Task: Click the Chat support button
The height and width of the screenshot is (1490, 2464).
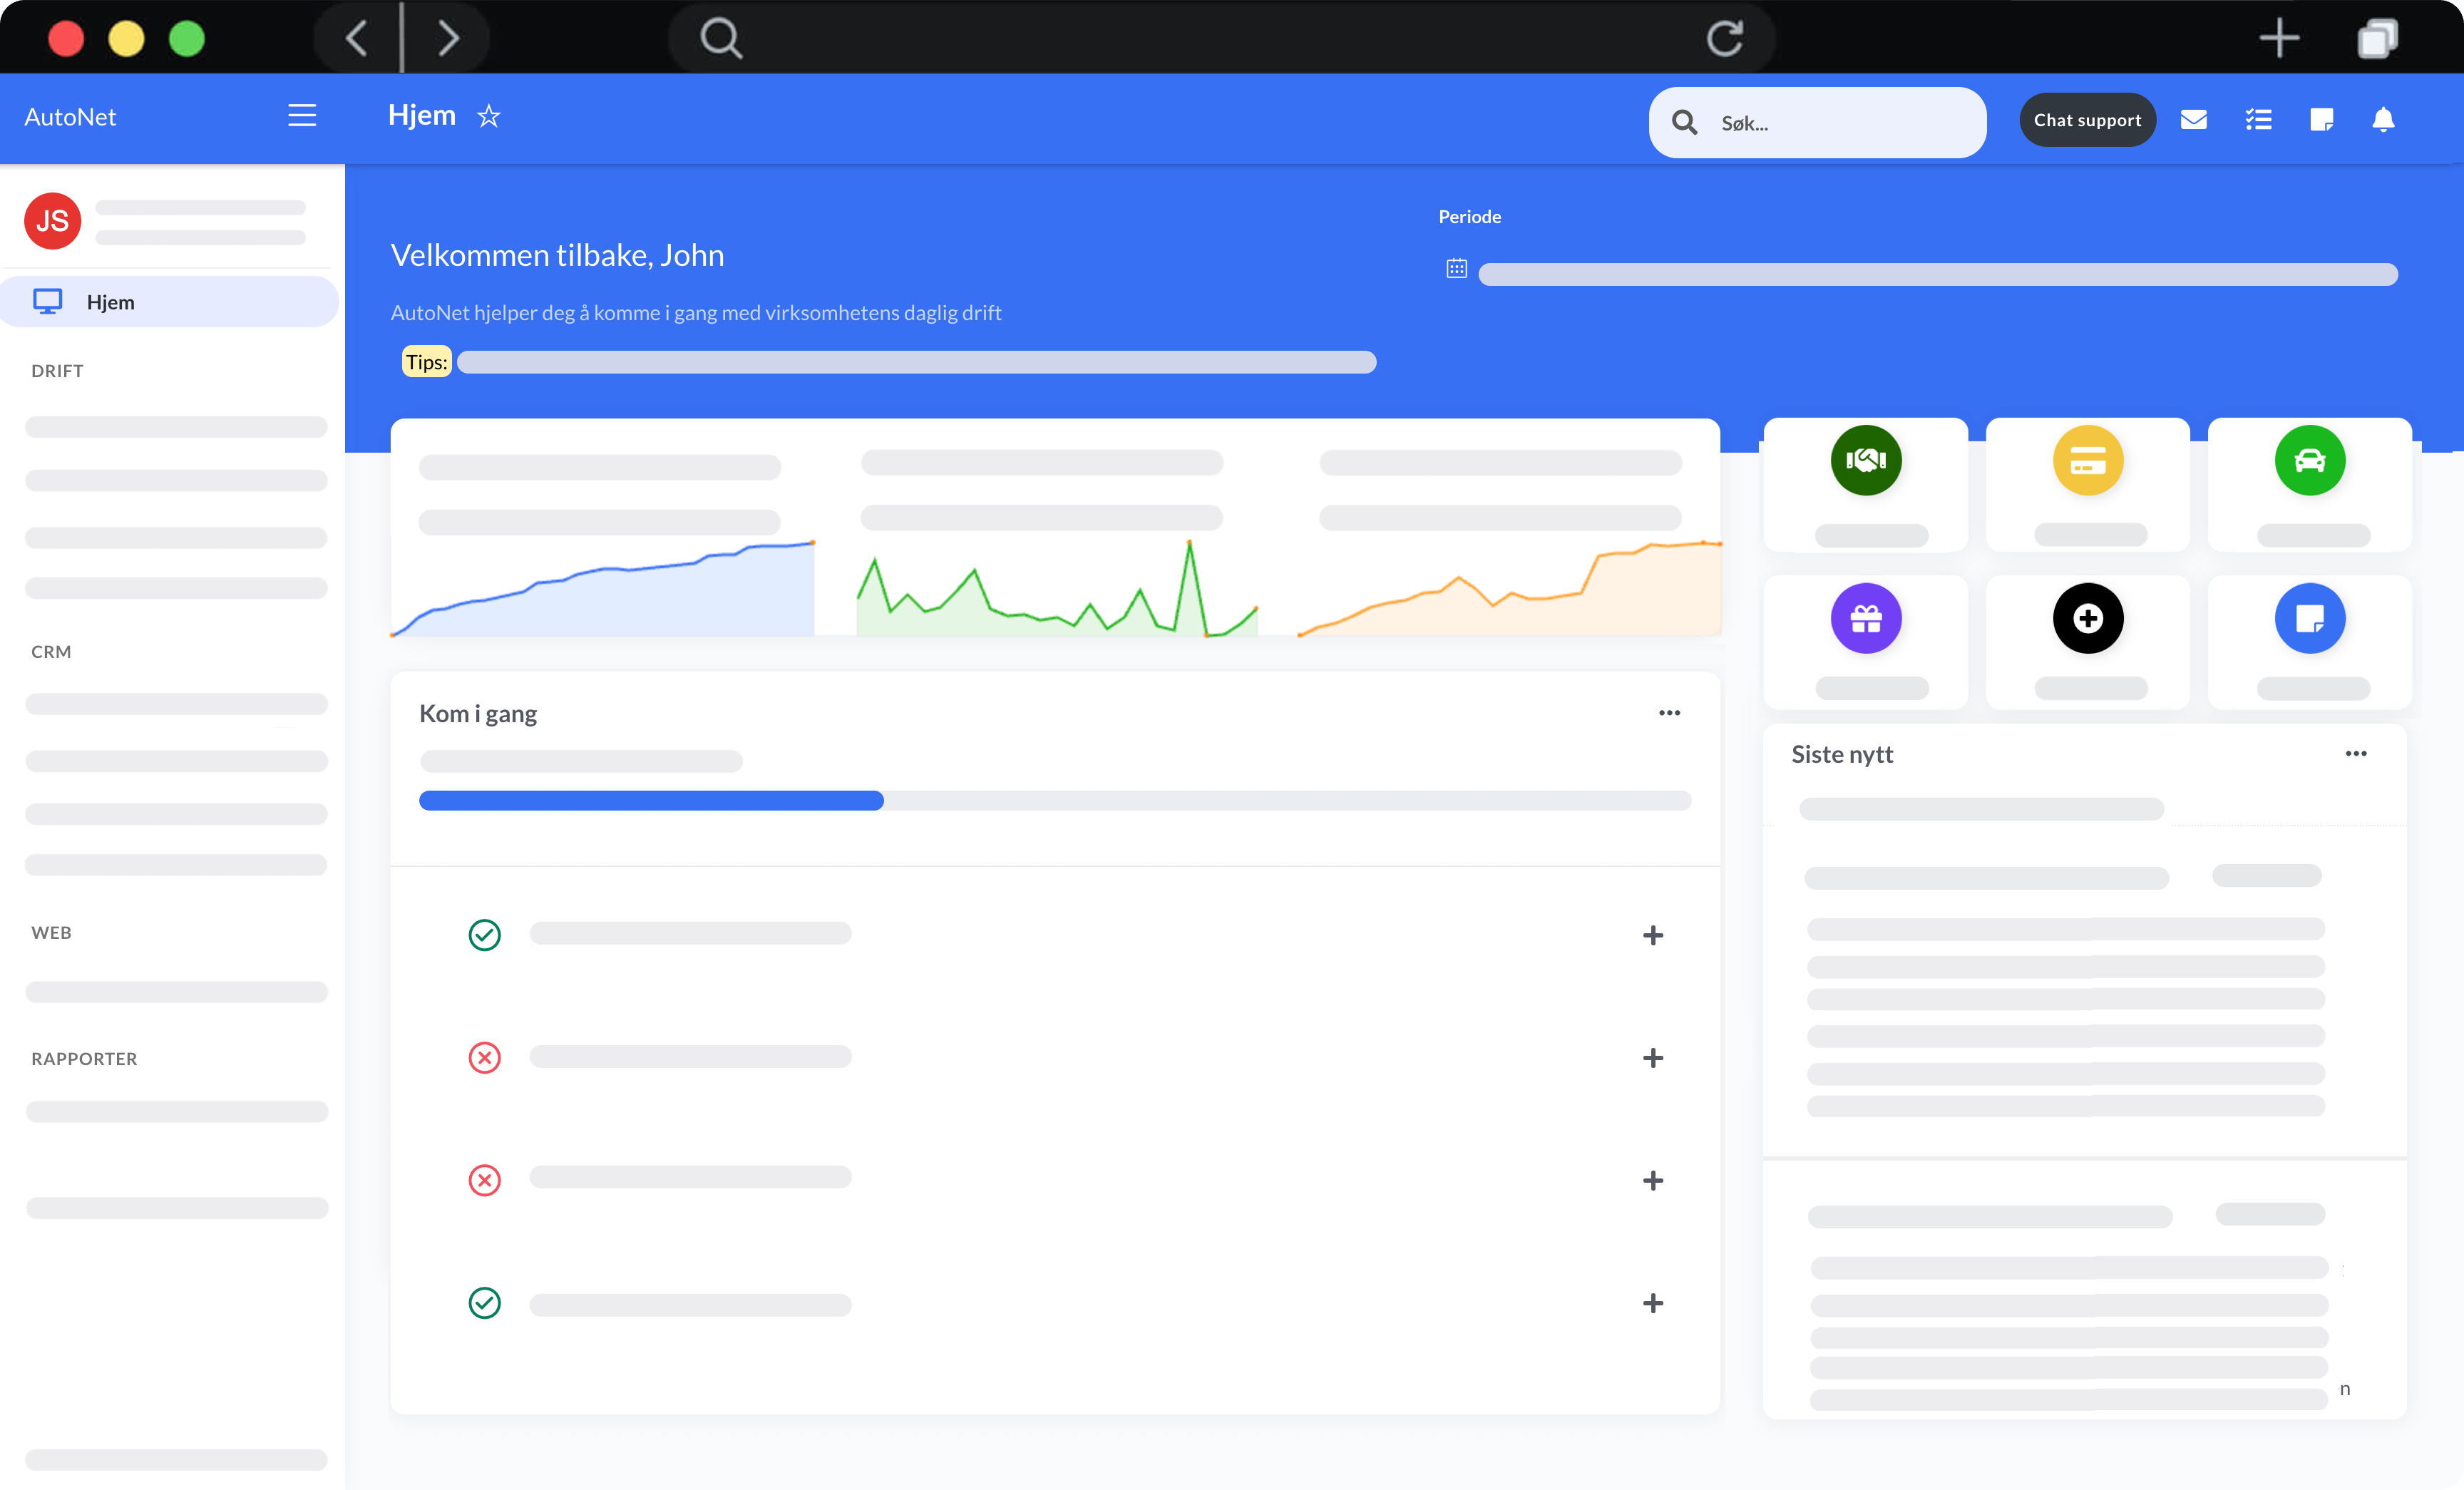Action: [x=2087, y=120]
